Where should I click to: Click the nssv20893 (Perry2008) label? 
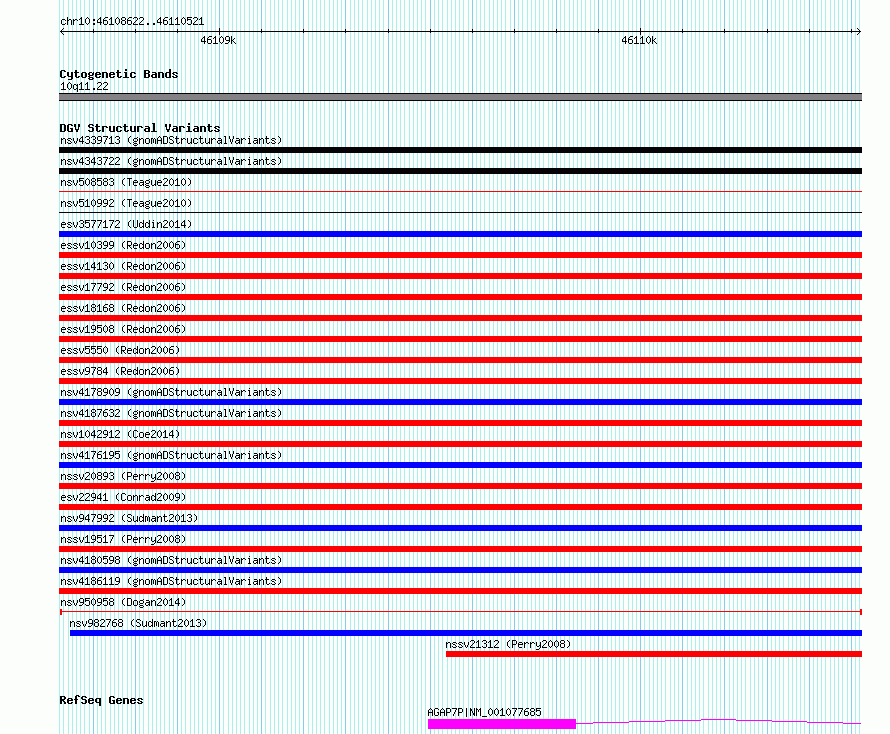[x=123, y=476]
